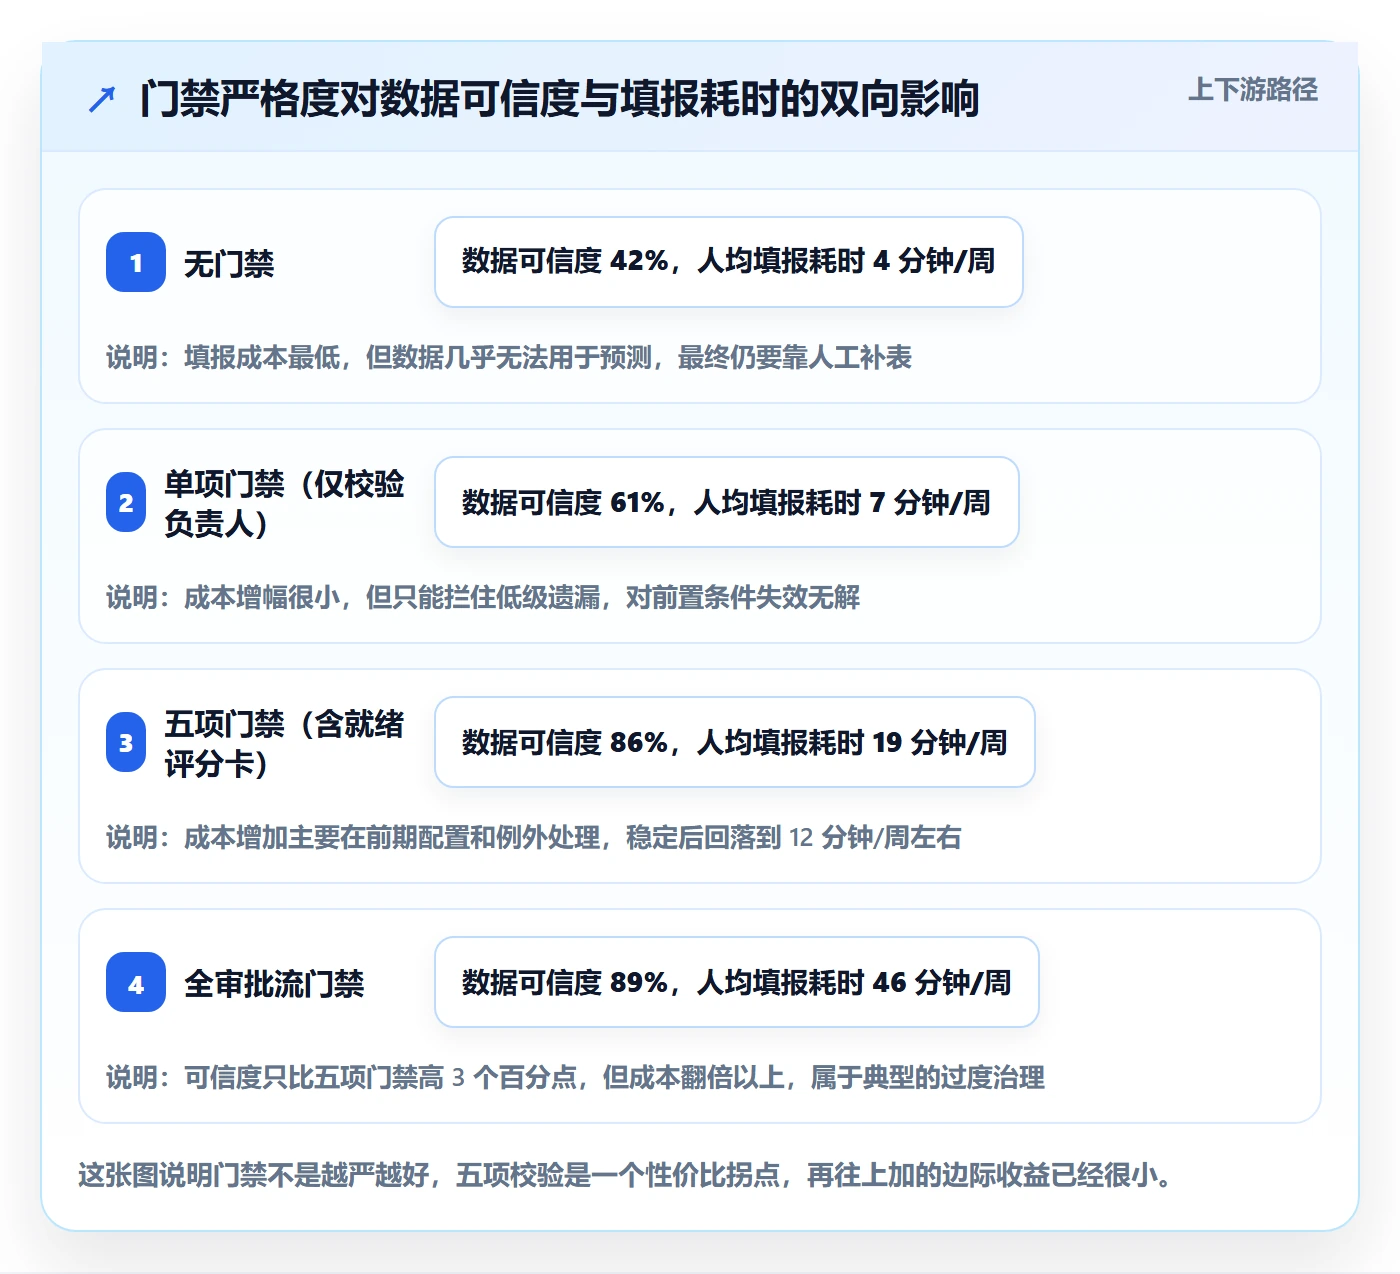The image size is (1400, 1274).
Task: Click the arrow icon beside the title
Action: pos(102,99)
